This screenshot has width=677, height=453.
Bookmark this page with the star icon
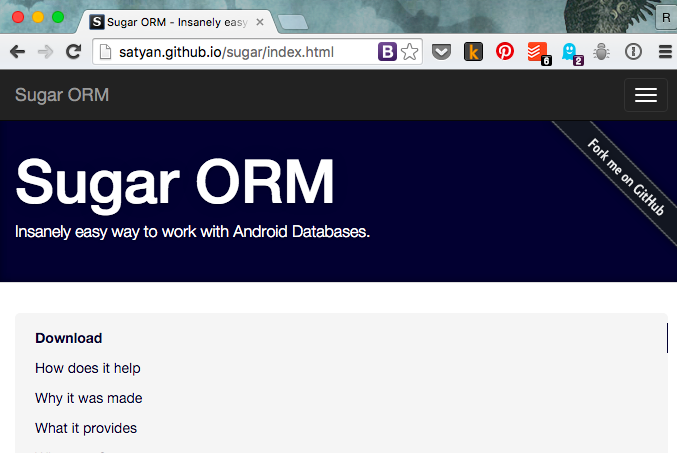point(409,52)
